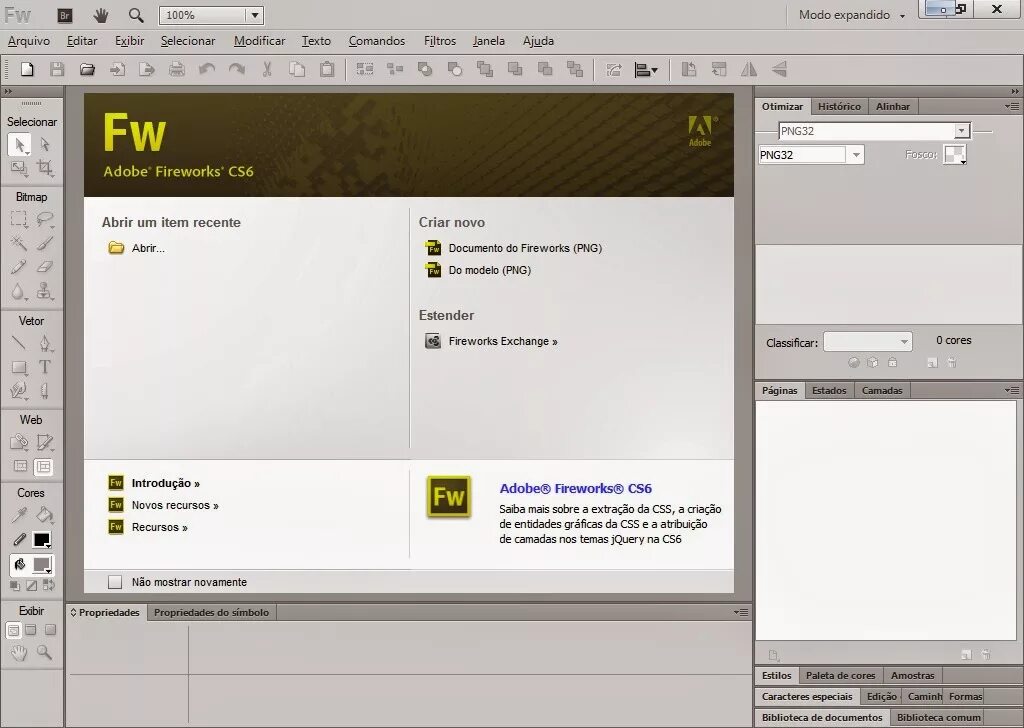
Task: Select the Line tool
Action: coord(19,343)
